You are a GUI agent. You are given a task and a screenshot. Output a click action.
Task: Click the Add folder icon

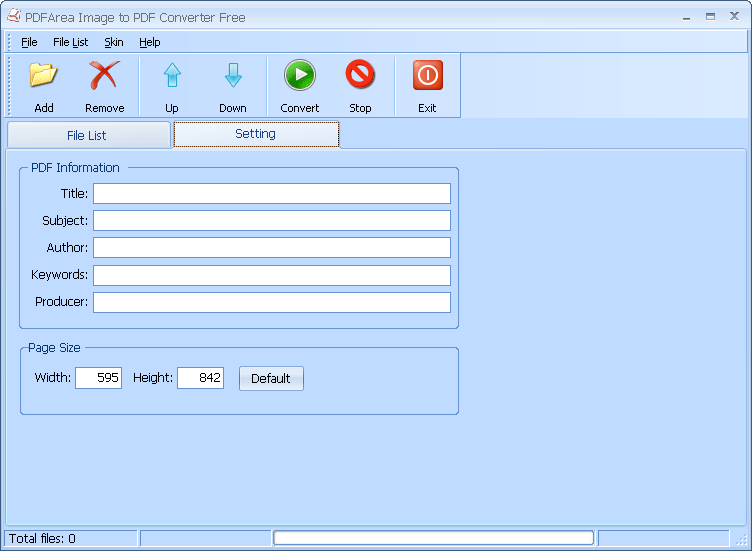coord(43,75)
